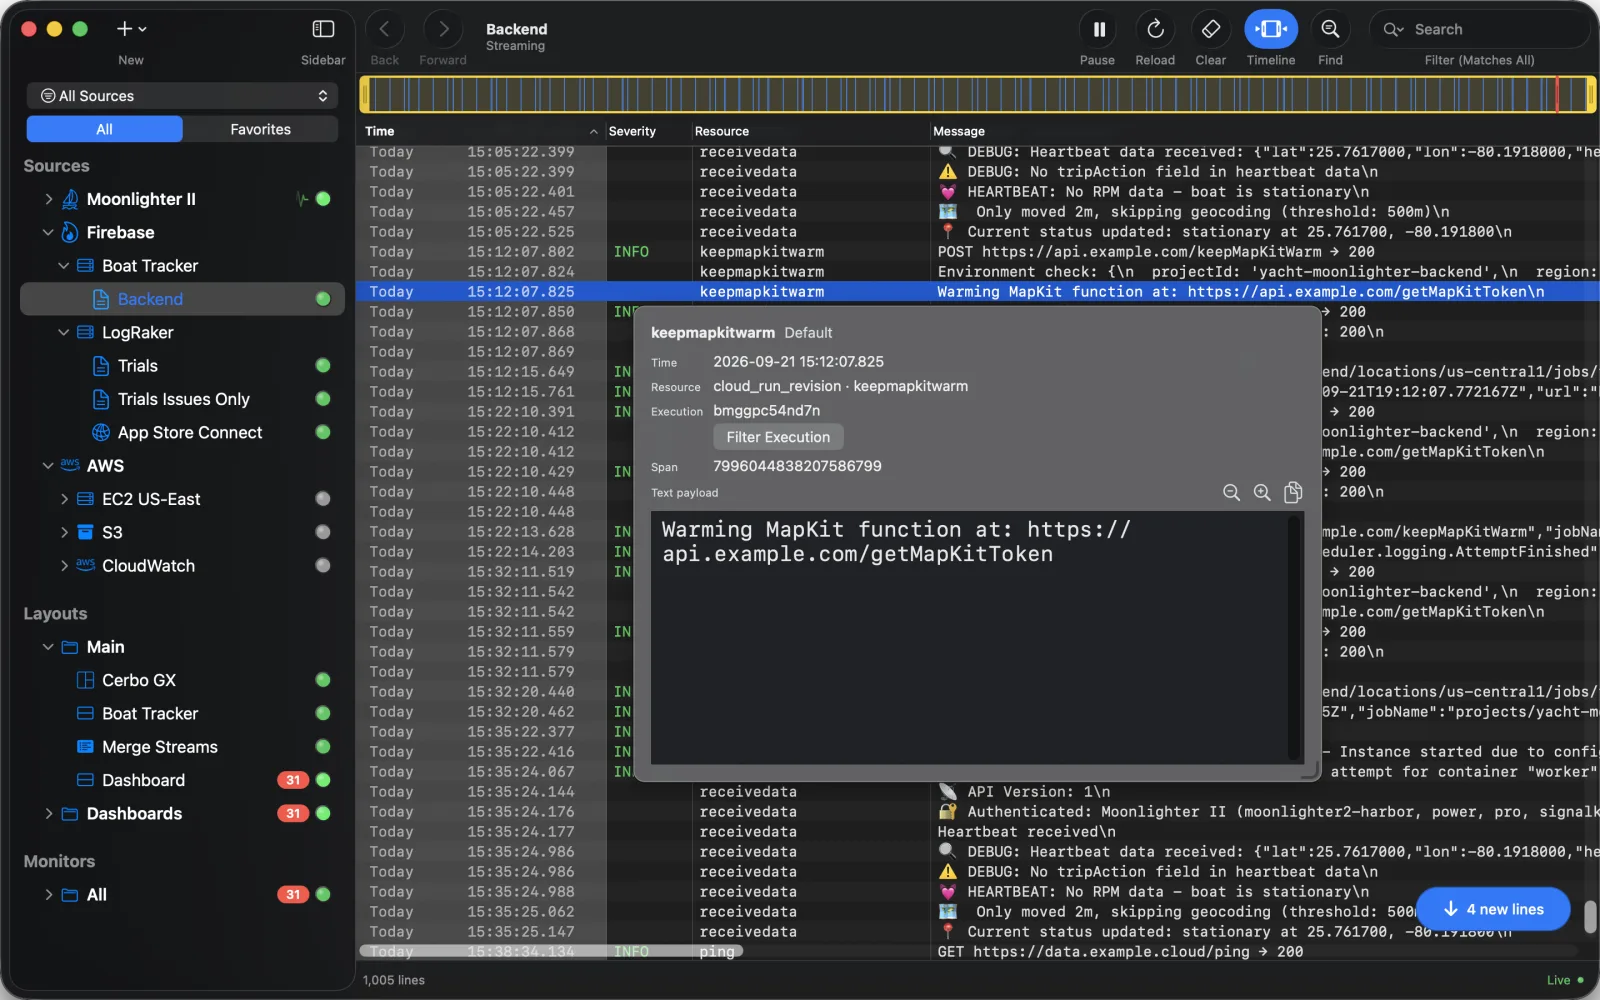Collapse the LogRaker group
Viewport: 1600px width, 1000px height.
click(64, 332)
